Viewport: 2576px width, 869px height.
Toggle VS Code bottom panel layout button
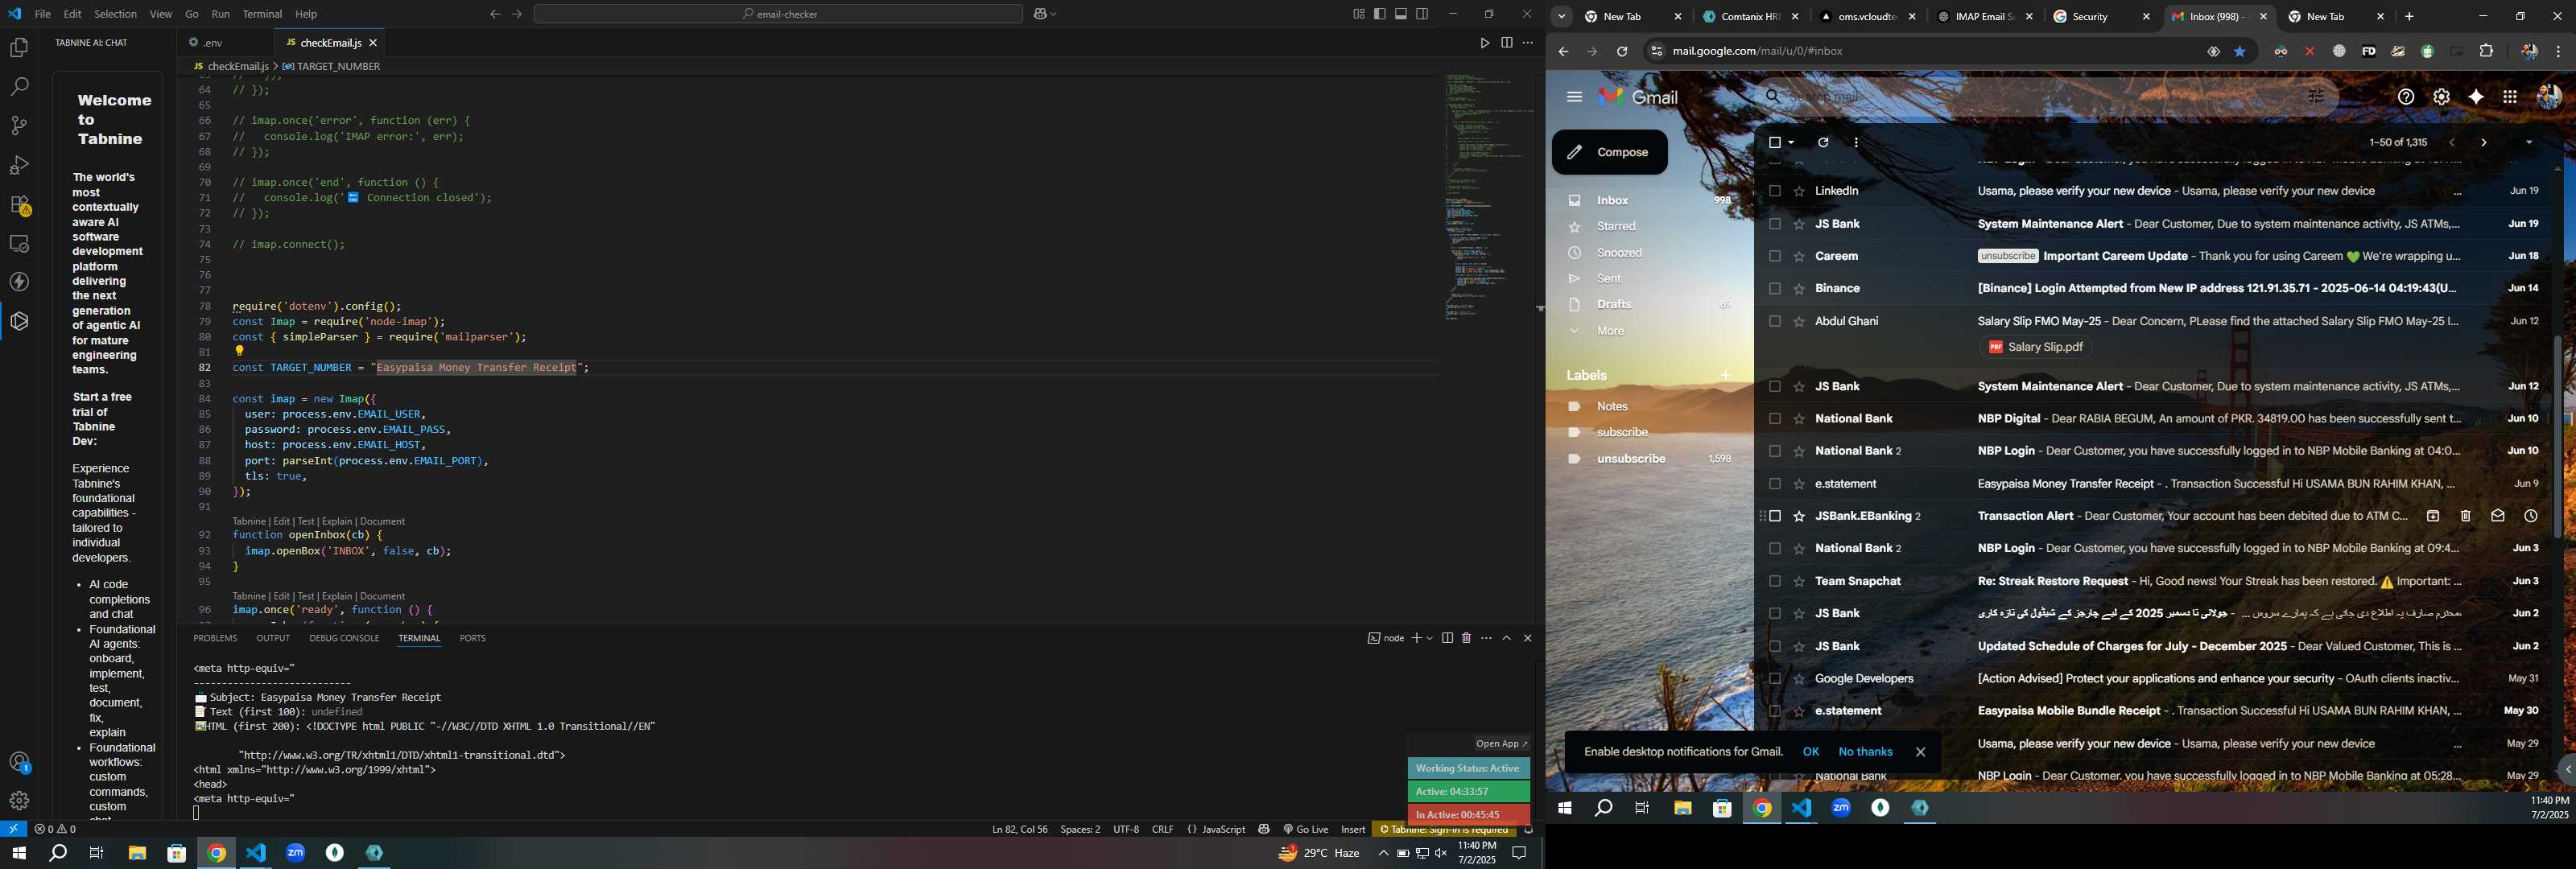click(1401, 14)
